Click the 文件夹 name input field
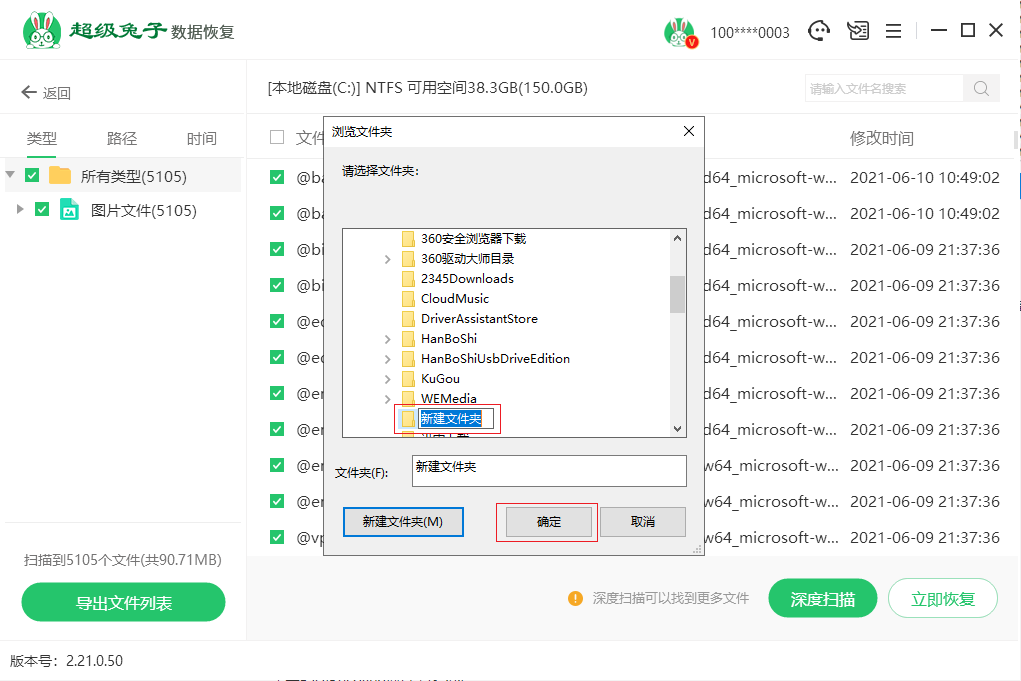This screenshot has height=681, width=1021. click(549, 470)
